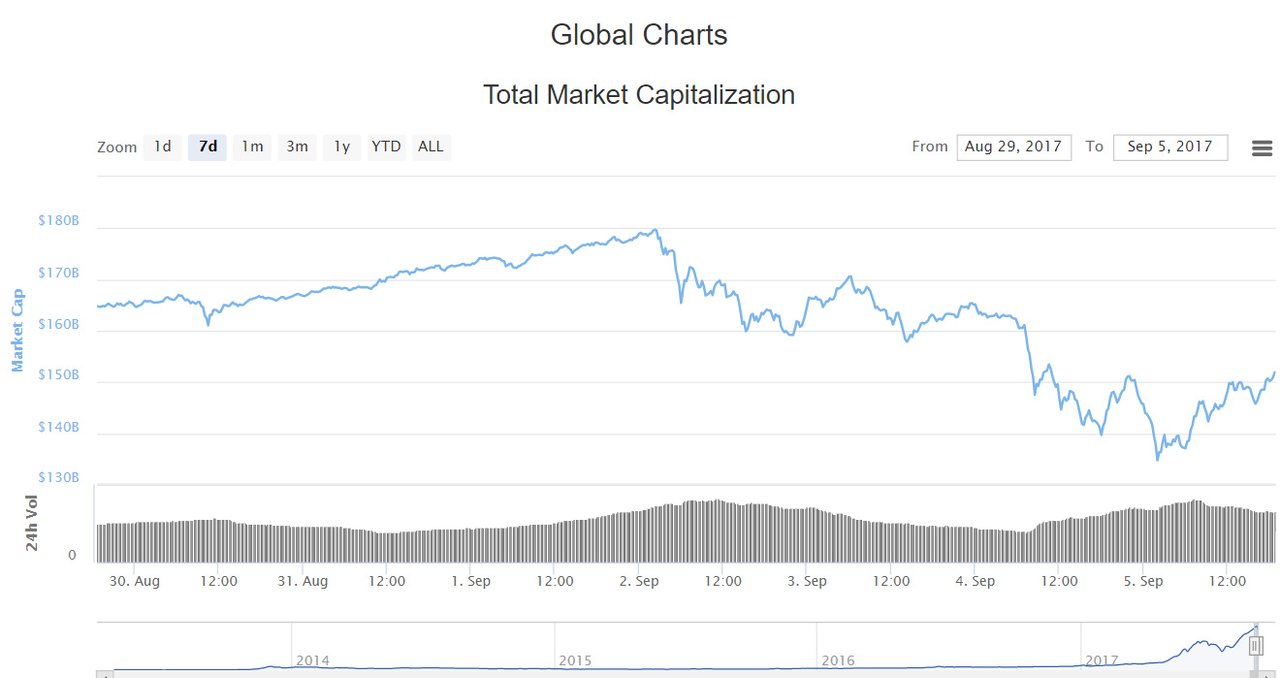Inspect lowest market cap dip on 5 Sep
This screenshot has width=1280, height=678.
(1157, 459)
